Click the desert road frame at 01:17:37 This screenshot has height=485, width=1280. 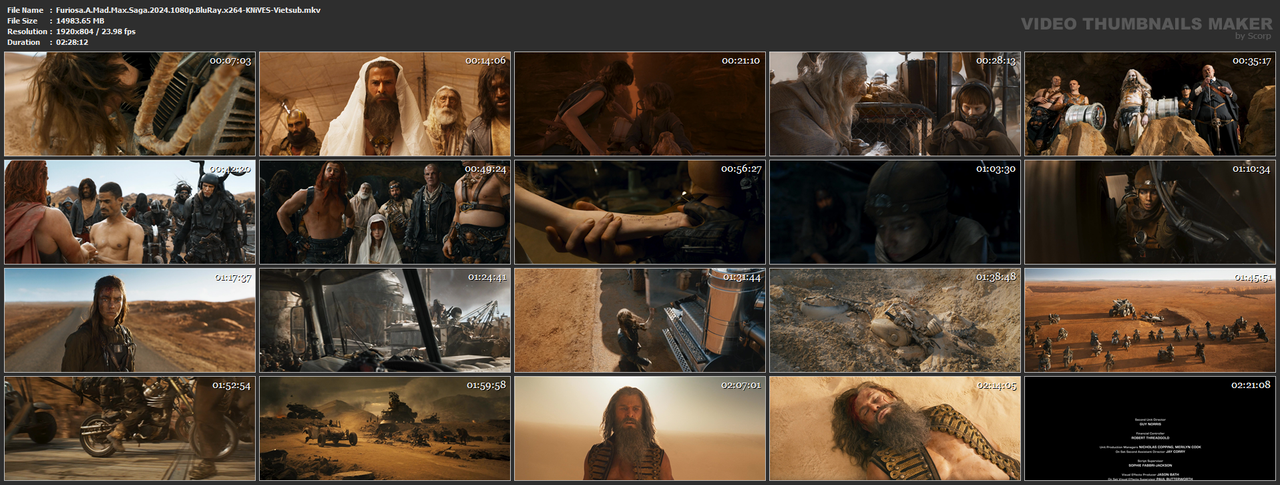[x=130, y=320]
